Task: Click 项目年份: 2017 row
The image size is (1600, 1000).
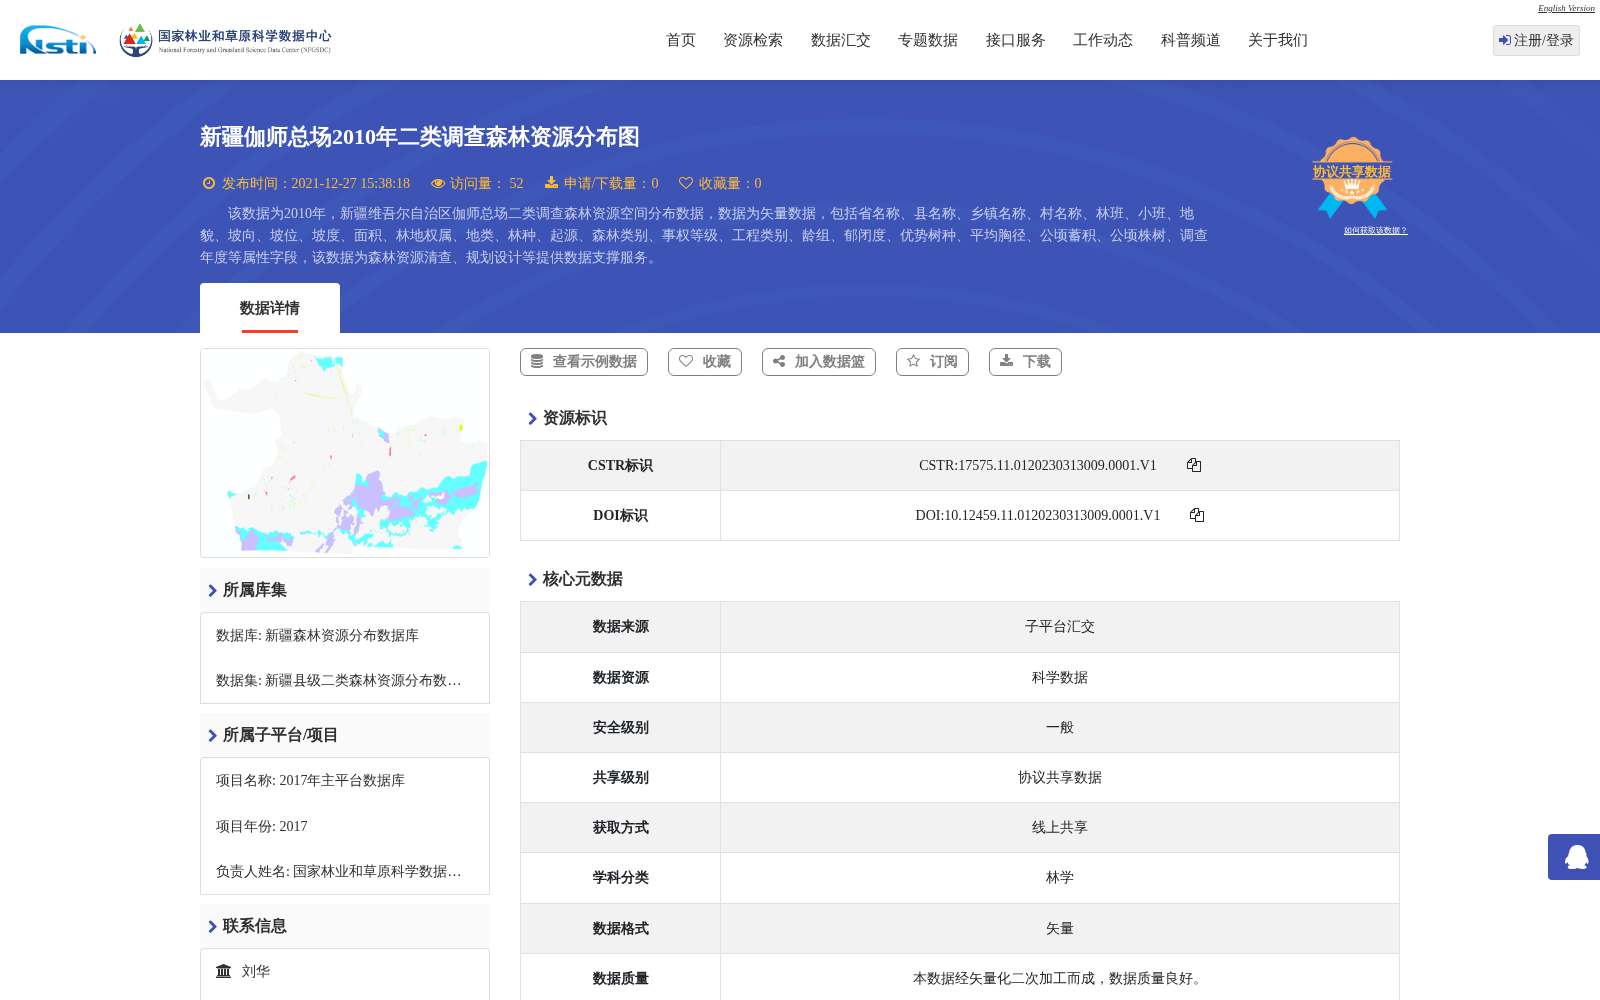Action: click(262, 827)
